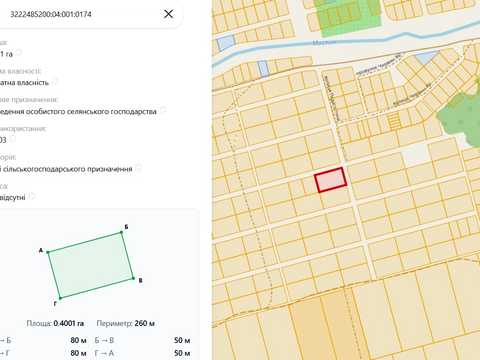Click the 'Площа: 0.4001 га' text

pyautogui.click(x=55, y=323)
